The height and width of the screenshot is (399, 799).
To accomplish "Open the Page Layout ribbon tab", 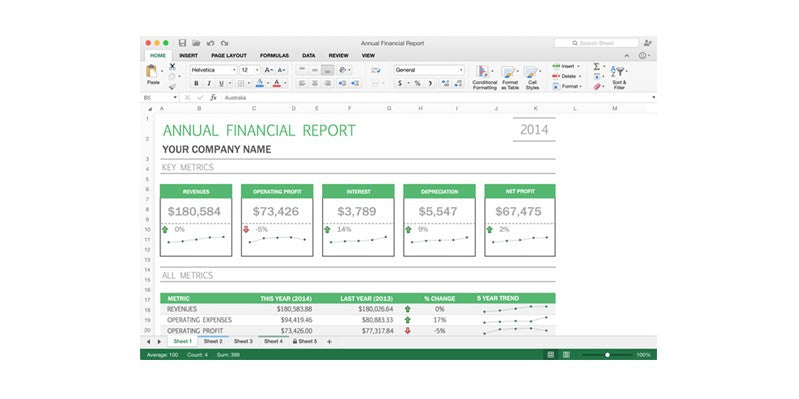I will coord(229,56).
